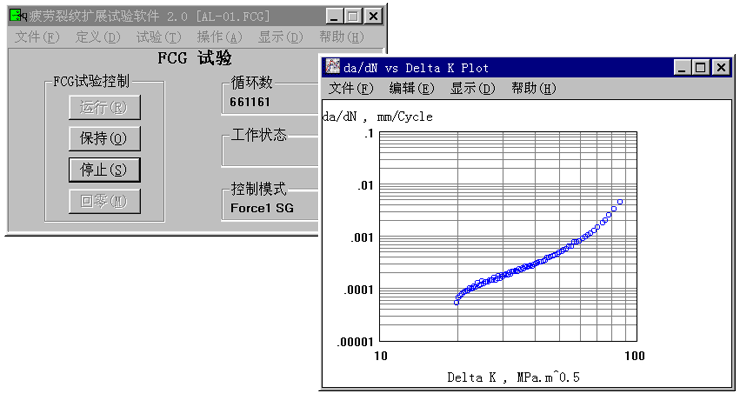
Task: Open the 编辑(E) menu in plot window
Action: click(x=412, y=88)
